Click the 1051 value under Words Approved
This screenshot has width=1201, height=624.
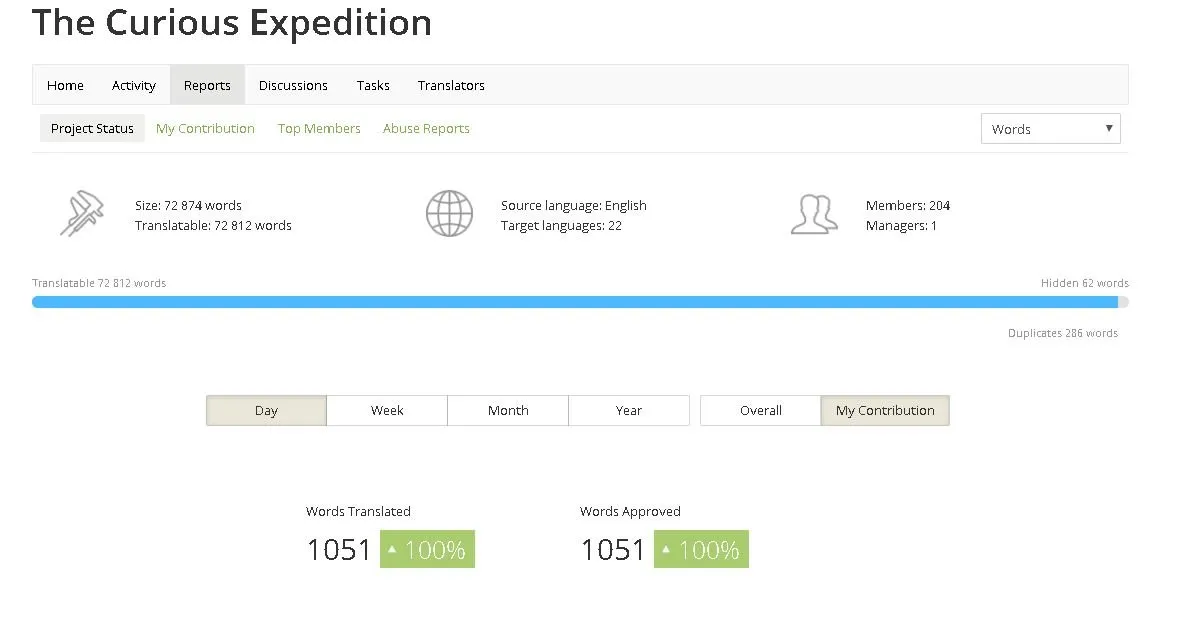[613, 550]
